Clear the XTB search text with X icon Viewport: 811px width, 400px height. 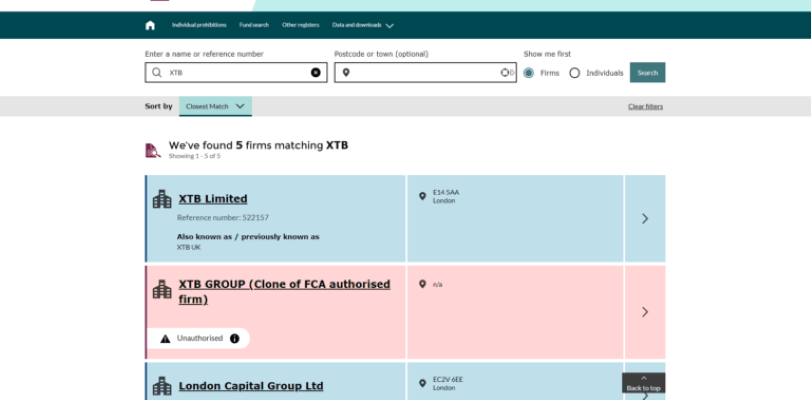click(316, 73)
